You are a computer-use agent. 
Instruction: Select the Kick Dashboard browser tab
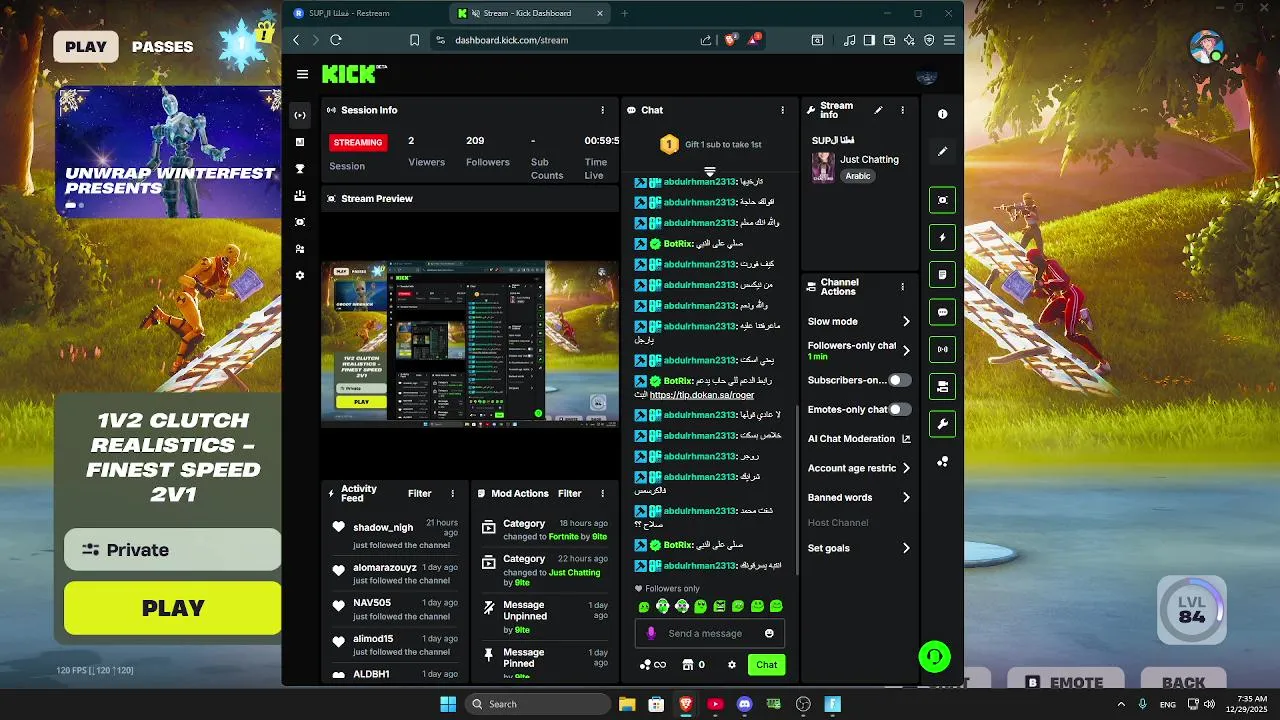[x=526, y=13]
